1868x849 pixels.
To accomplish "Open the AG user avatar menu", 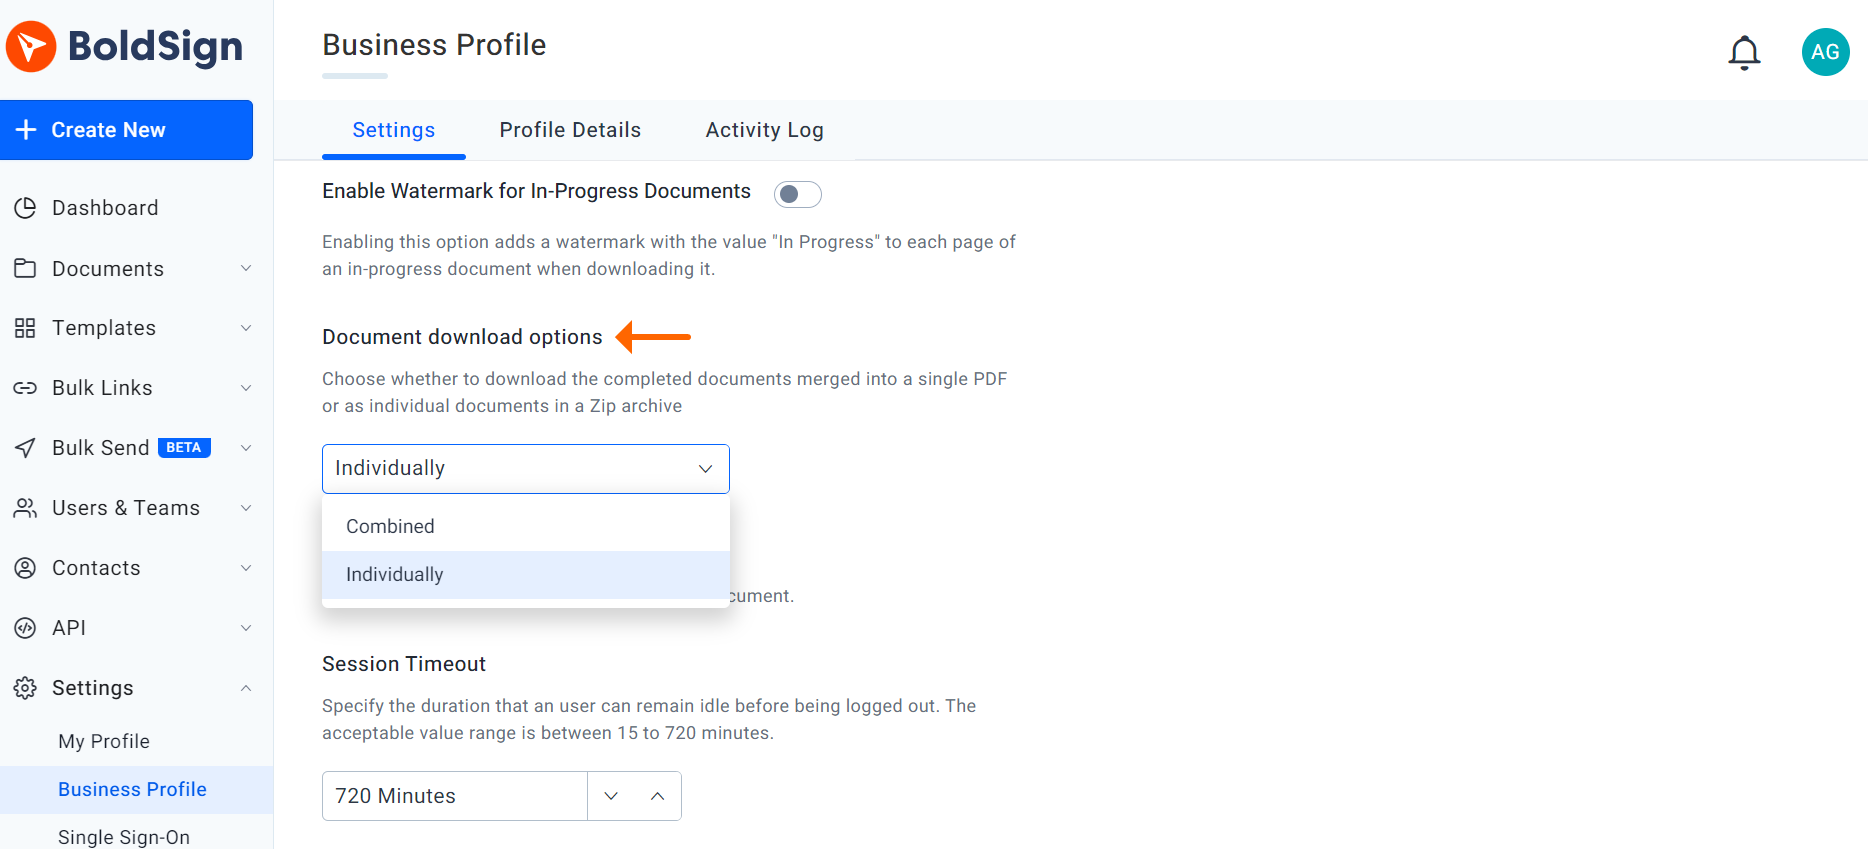I will 1825,52.
